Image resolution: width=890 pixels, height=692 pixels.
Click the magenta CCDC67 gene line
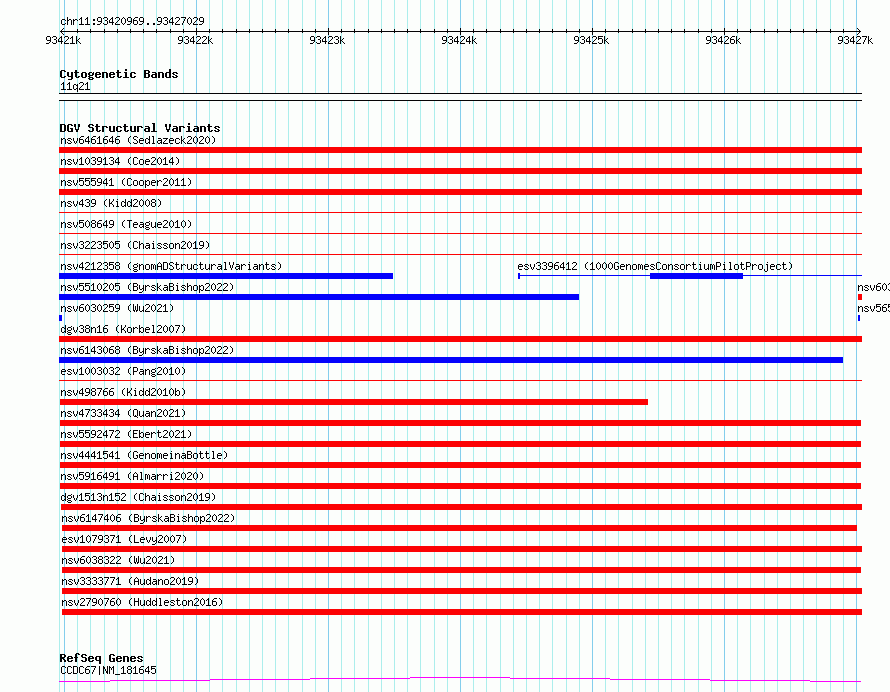click(460, 679)
